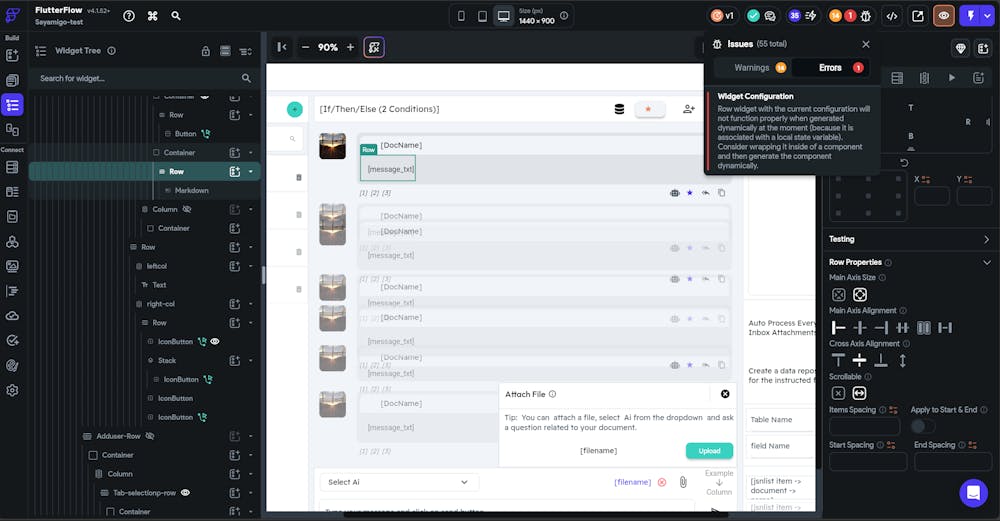Viewport: 1000px width, 521px height.
Task: Select the Text tree item
Action: tap(159, 285)
